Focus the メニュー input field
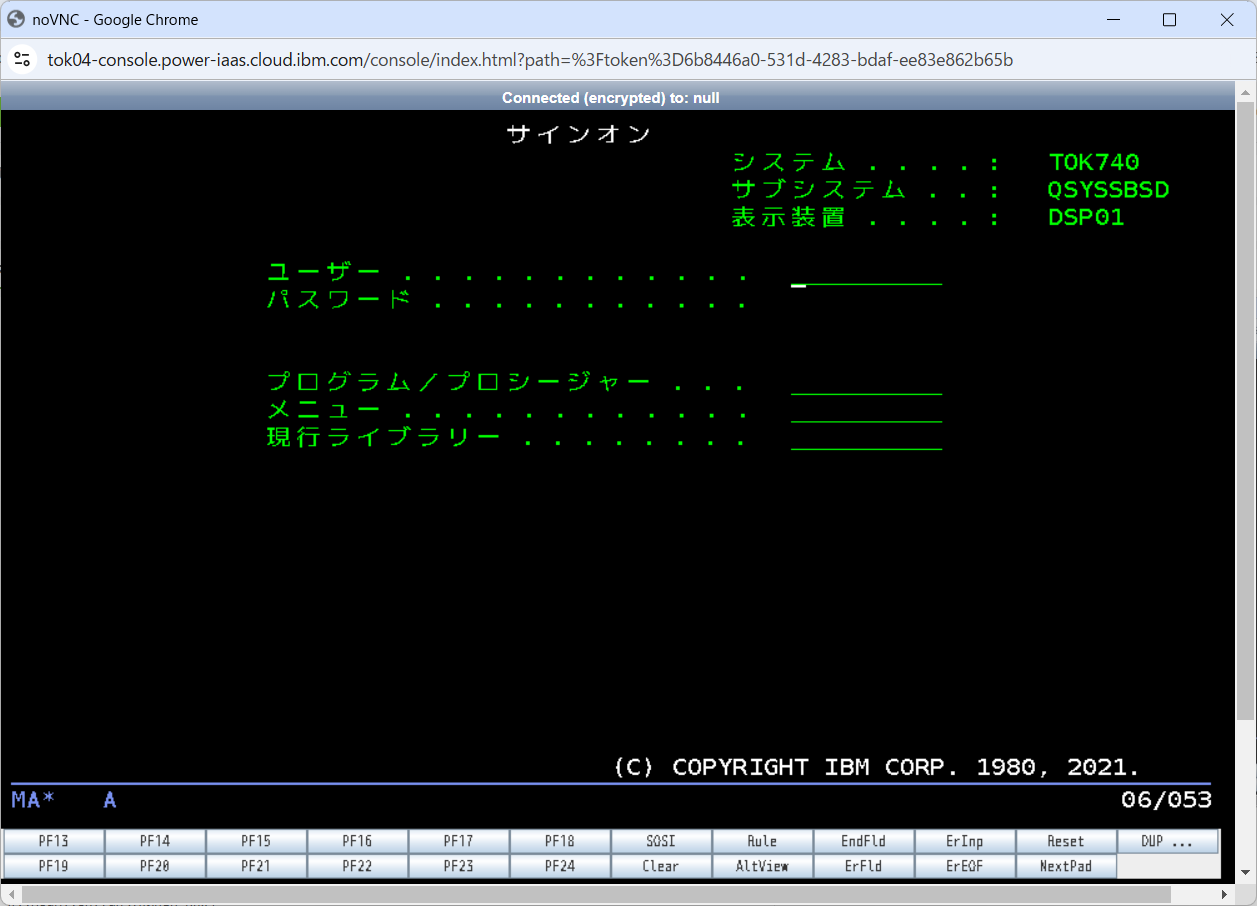This screenshot has width=1257, height=906. point(866,411)
